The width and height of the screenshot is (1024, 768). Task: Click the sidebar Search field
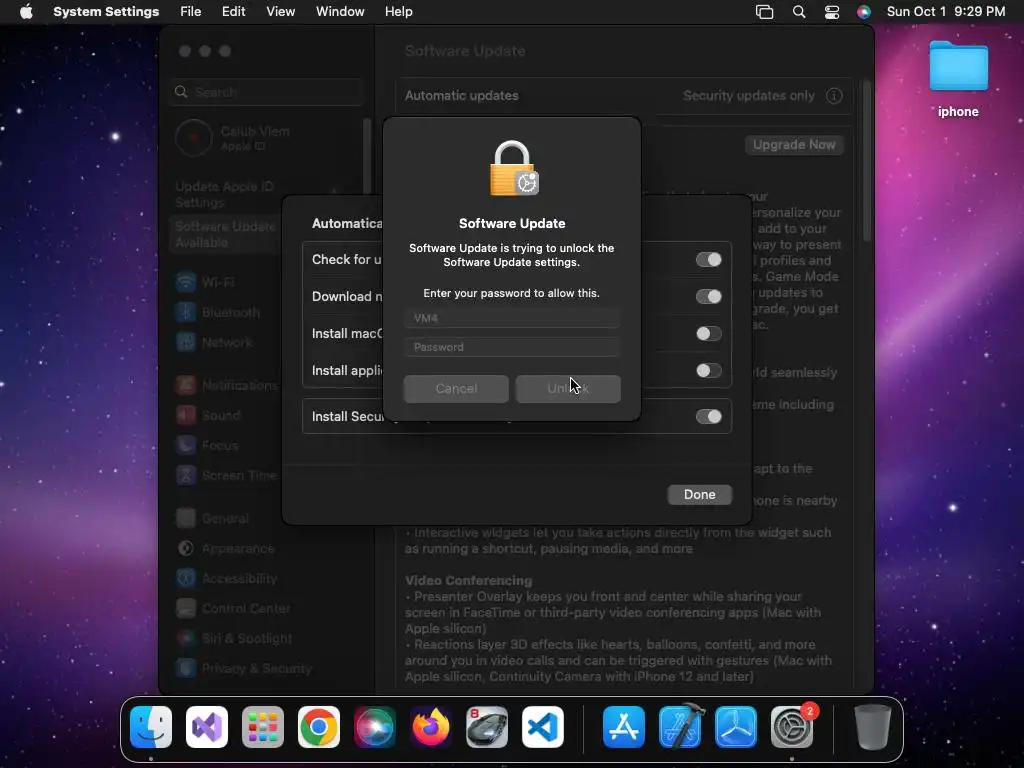point(266,92)
